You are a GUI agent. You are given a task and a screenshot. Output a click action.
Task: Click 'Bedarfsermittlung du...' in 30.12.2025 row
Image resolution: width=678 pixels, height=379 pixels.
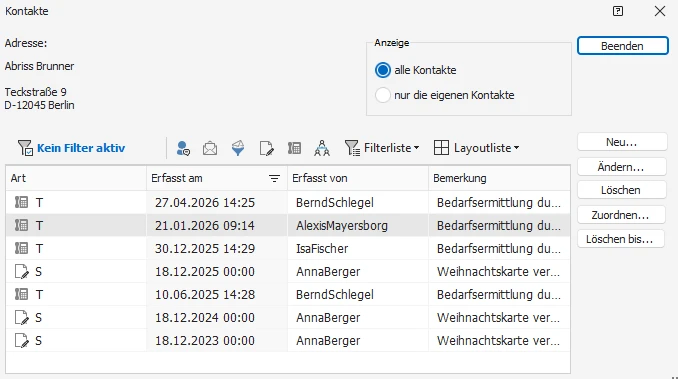(x=499, y=249)
